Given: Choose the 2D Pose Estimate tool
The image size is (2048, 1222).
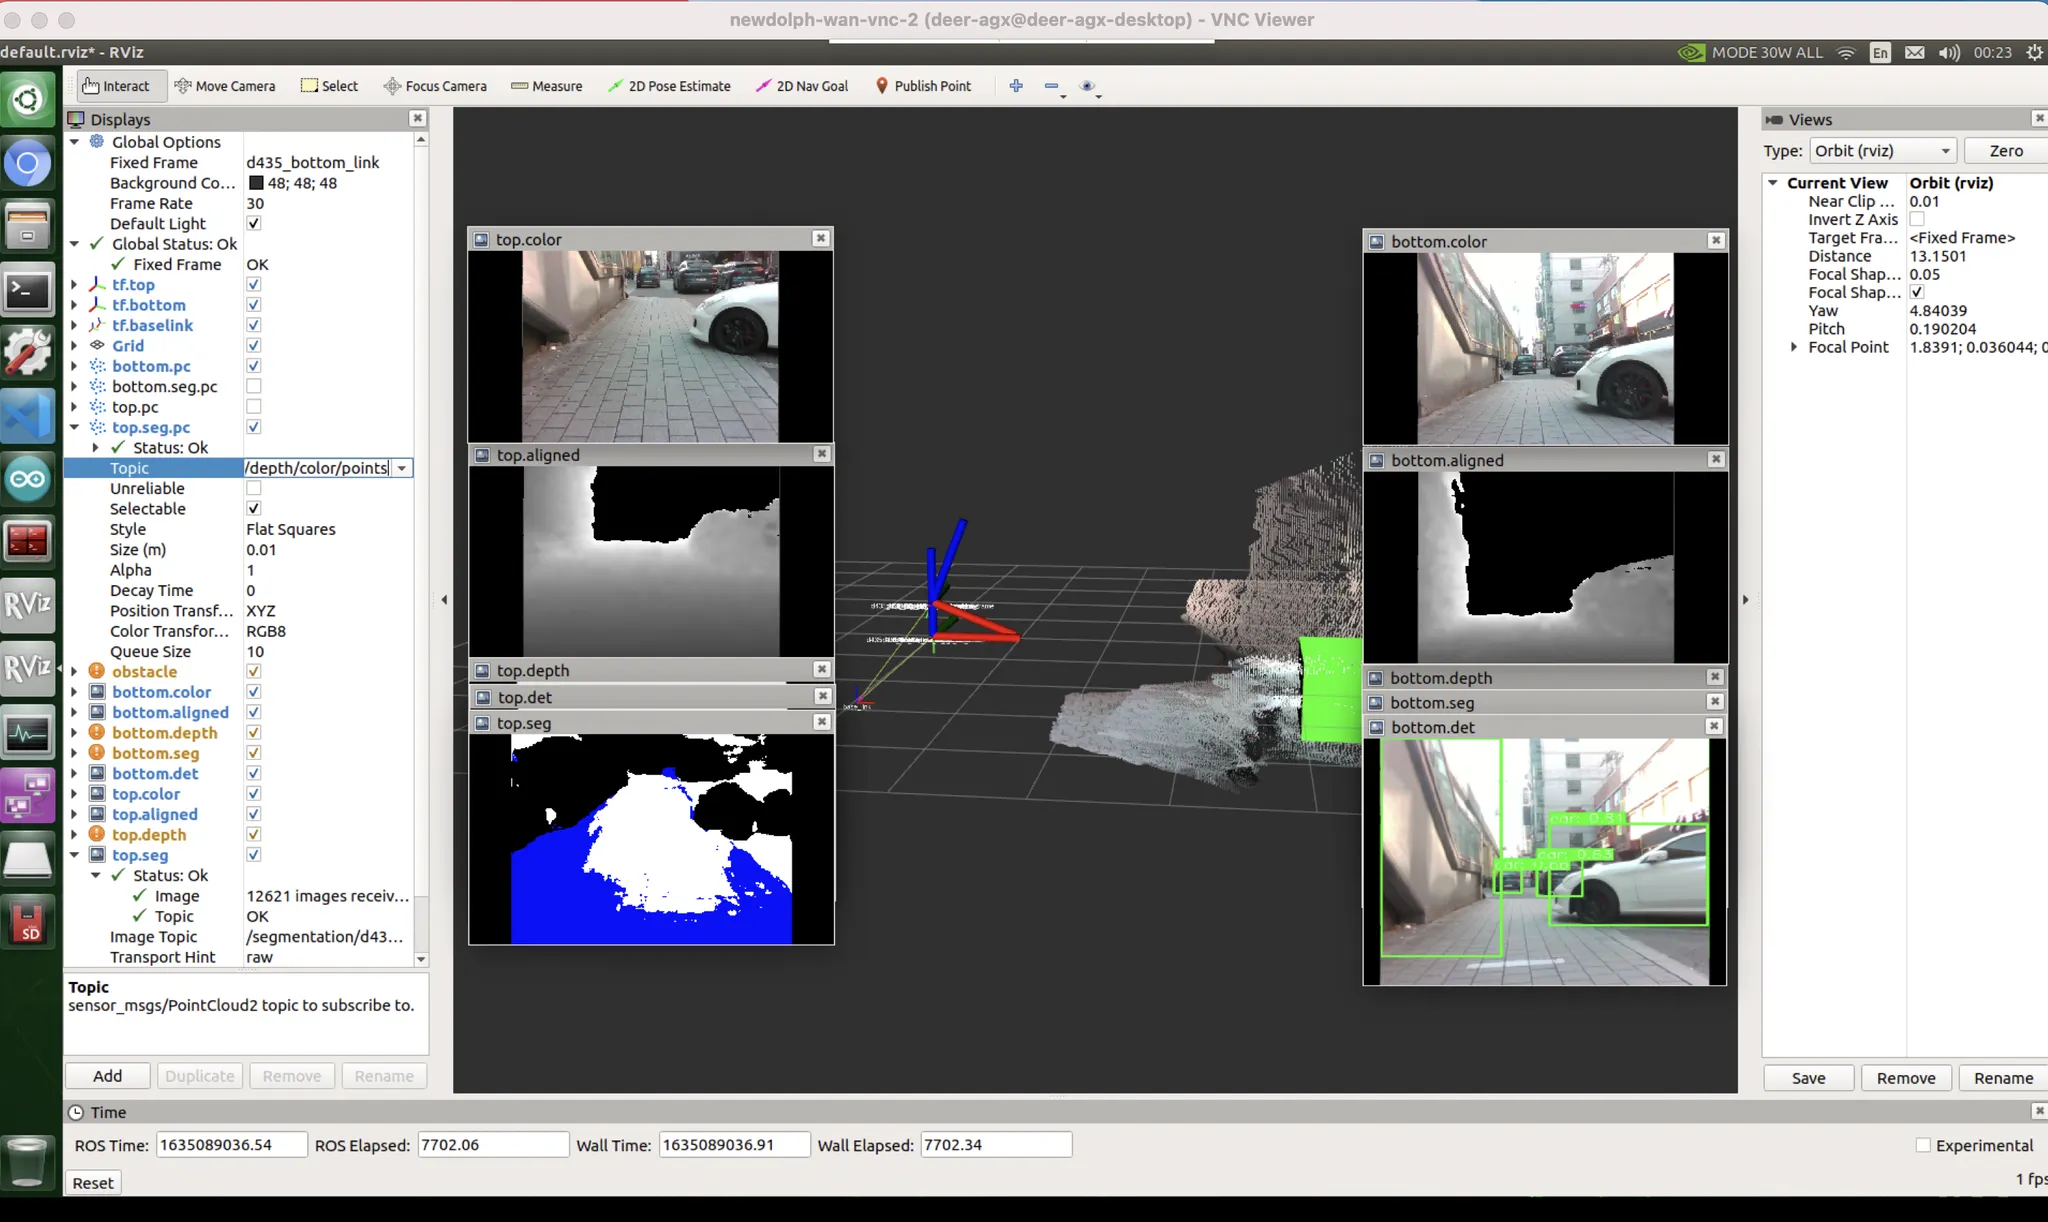Looking at the screenshot, I should (669, 86).
